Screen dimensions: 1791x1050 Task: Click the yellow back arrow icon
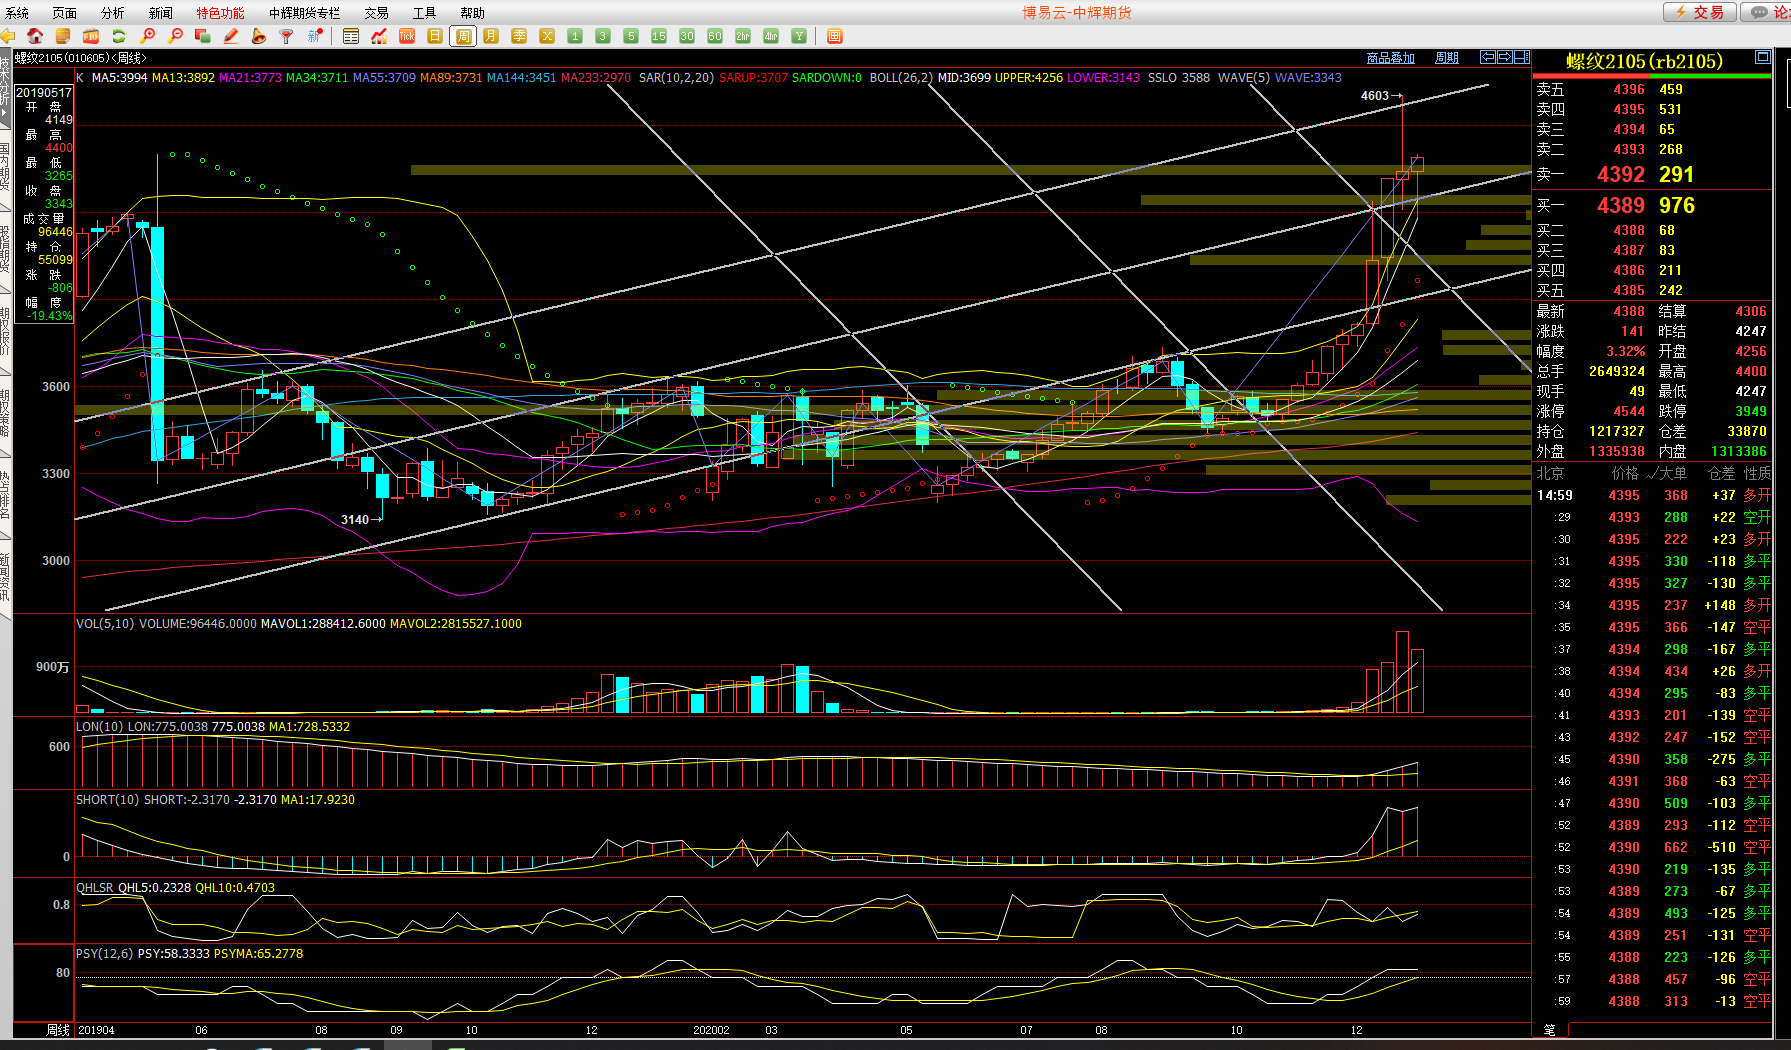click(8, 36)
